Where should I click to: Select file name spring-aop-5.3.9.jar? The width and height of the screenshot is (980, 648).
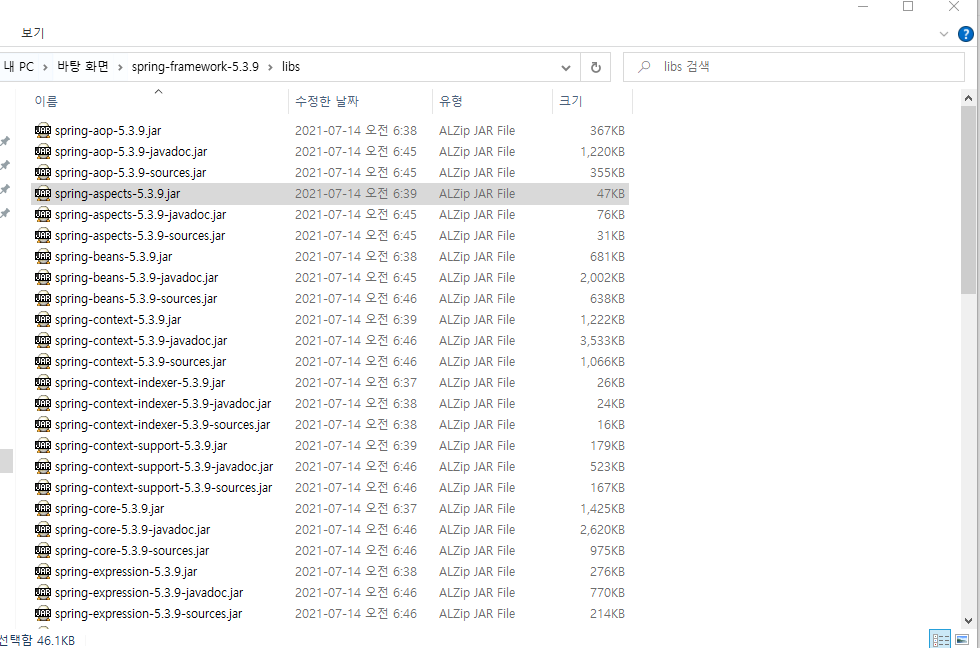[108, 131]
